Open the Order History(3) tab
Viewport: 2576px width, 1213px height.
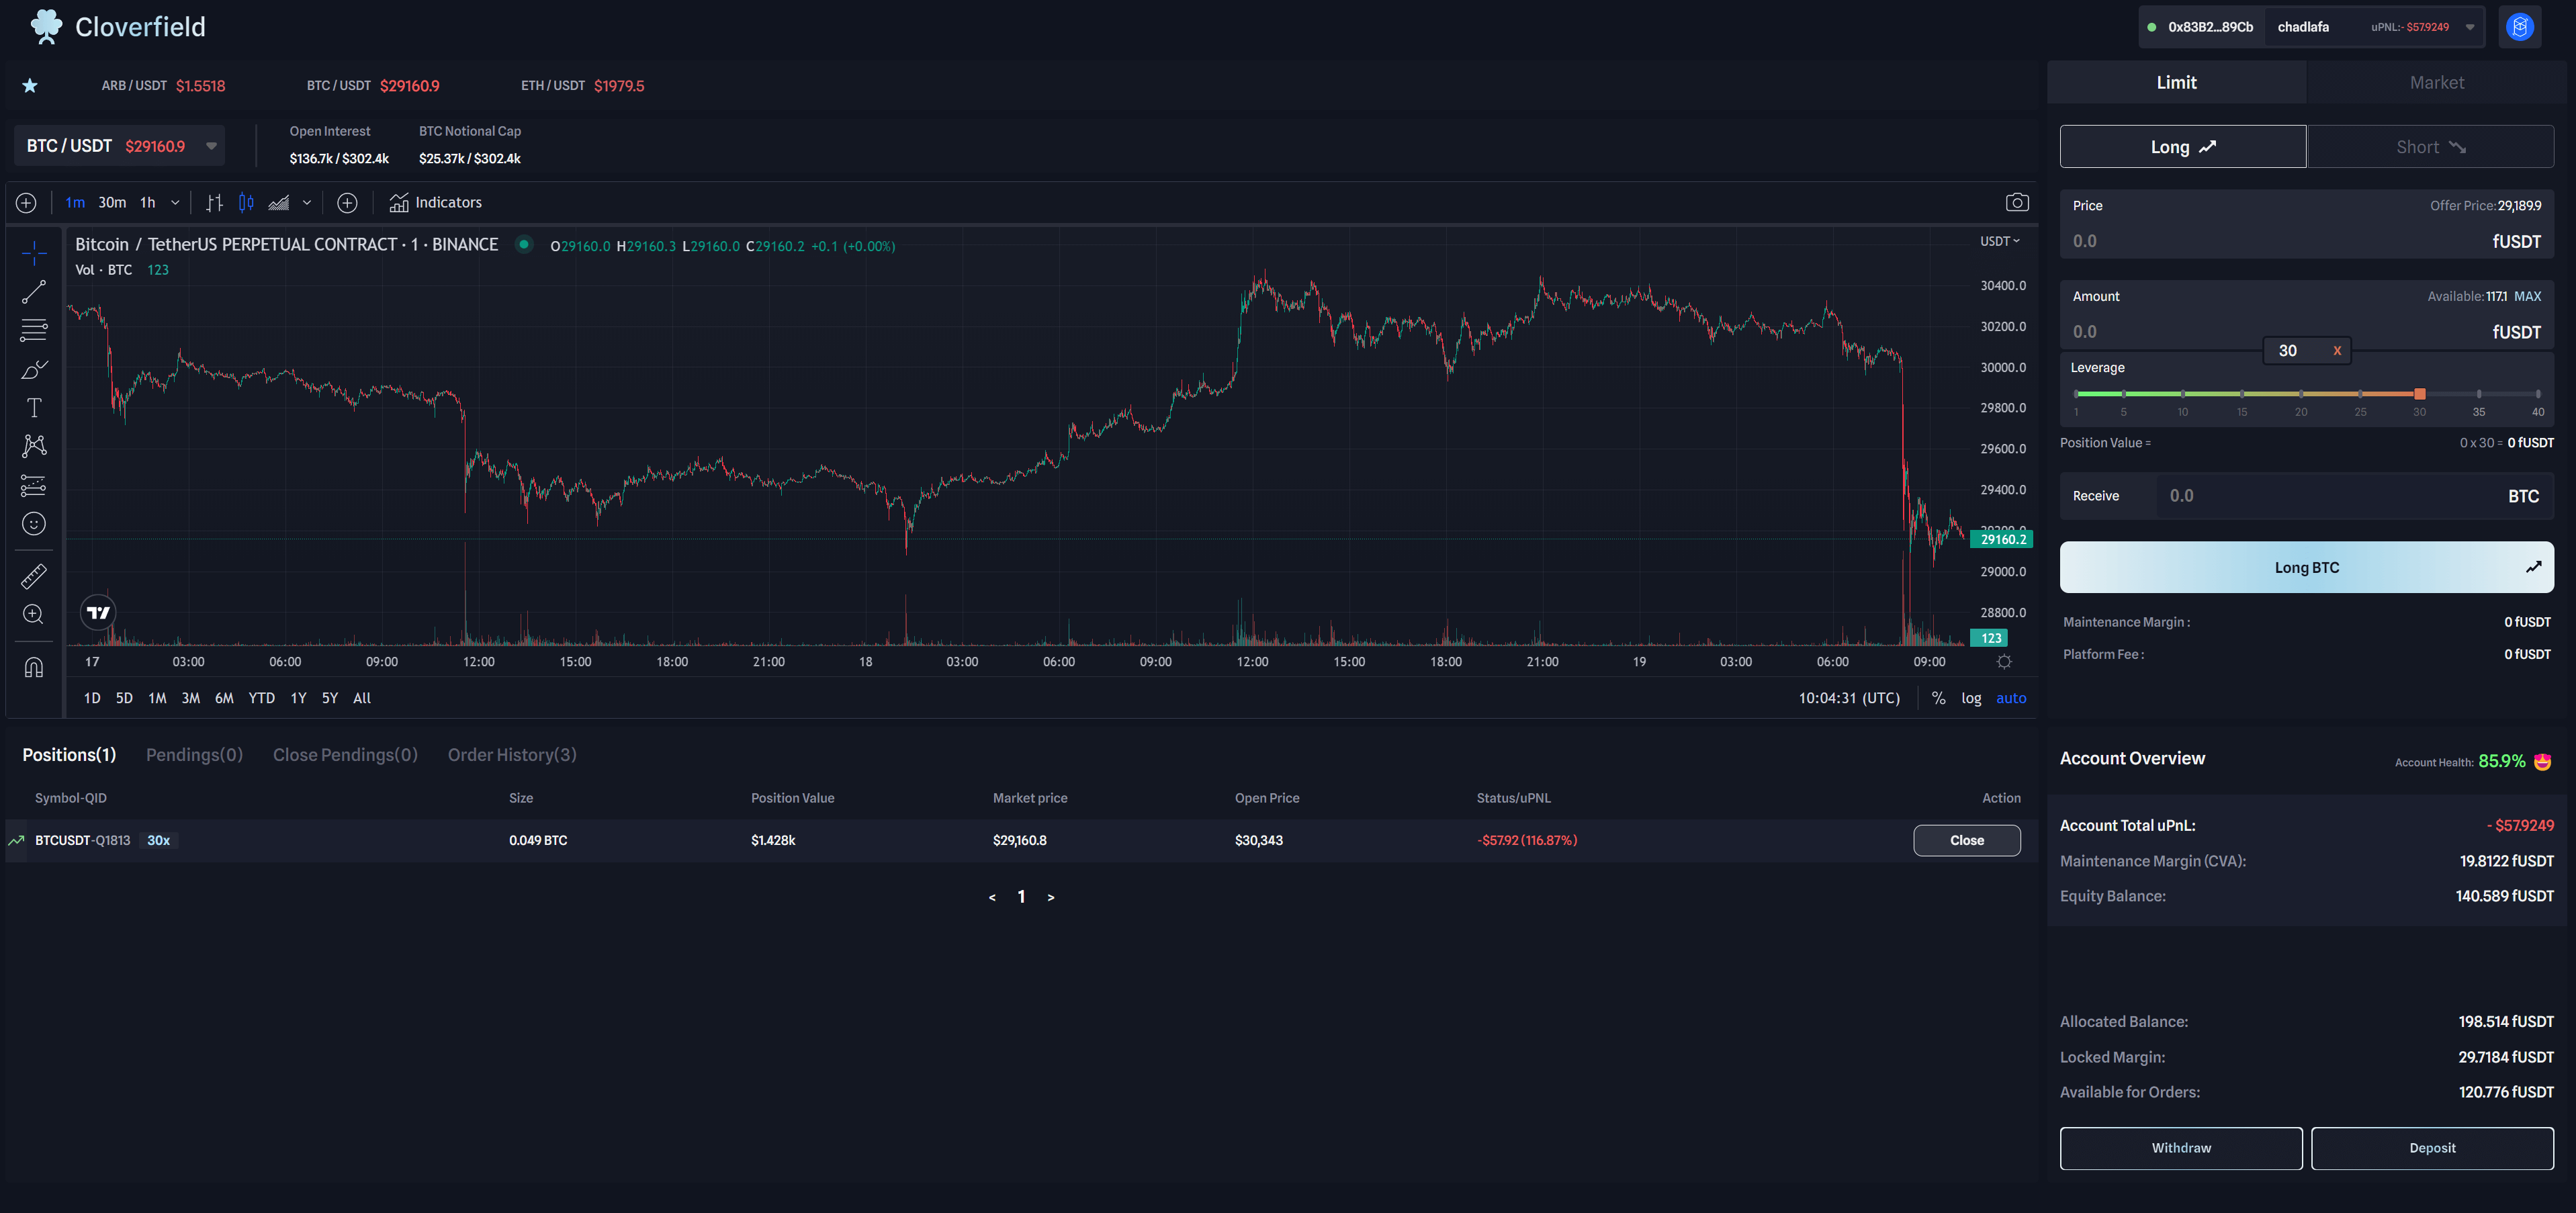coord(512,755)
